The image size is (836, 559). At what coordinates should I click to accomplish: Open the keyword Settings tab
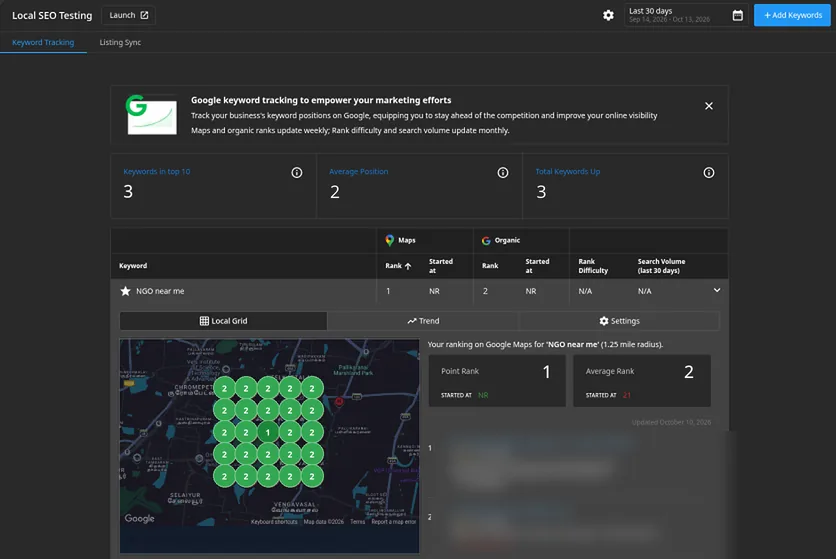pos(619,321)
